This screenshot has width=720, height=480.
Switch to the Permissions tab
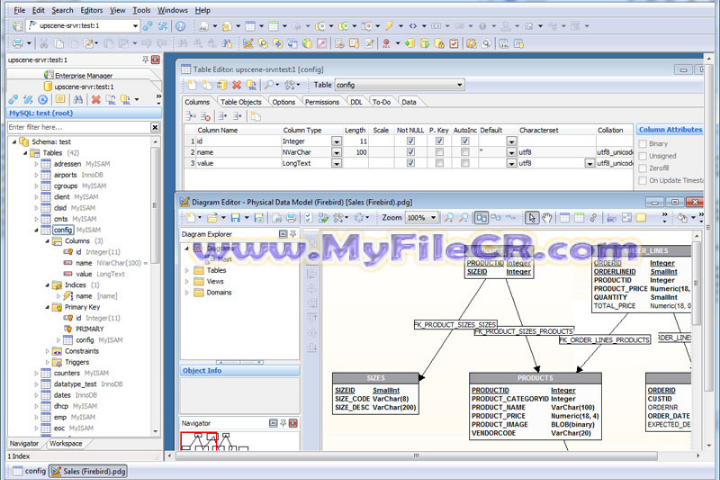tap(322, 102)
